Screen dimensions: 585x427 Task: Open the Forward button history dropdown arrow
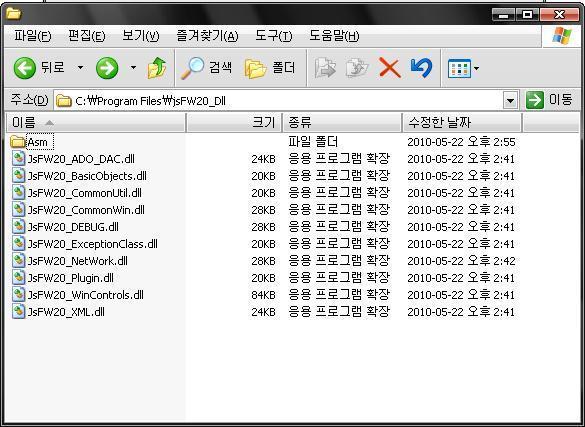click(x=133, y=68)
